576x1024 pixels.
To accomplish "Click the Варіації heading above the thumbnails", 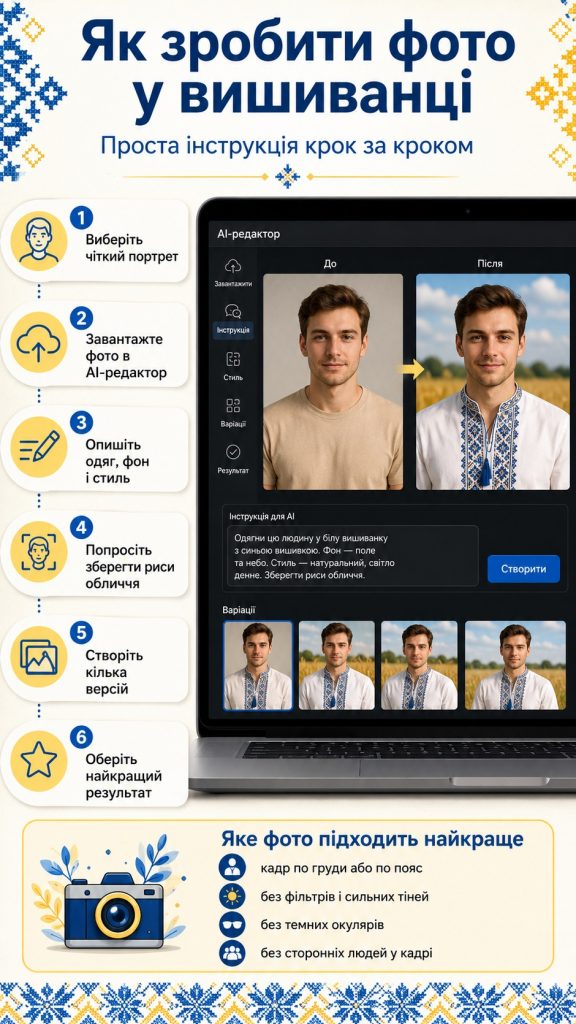I will (x=238, y=610).
